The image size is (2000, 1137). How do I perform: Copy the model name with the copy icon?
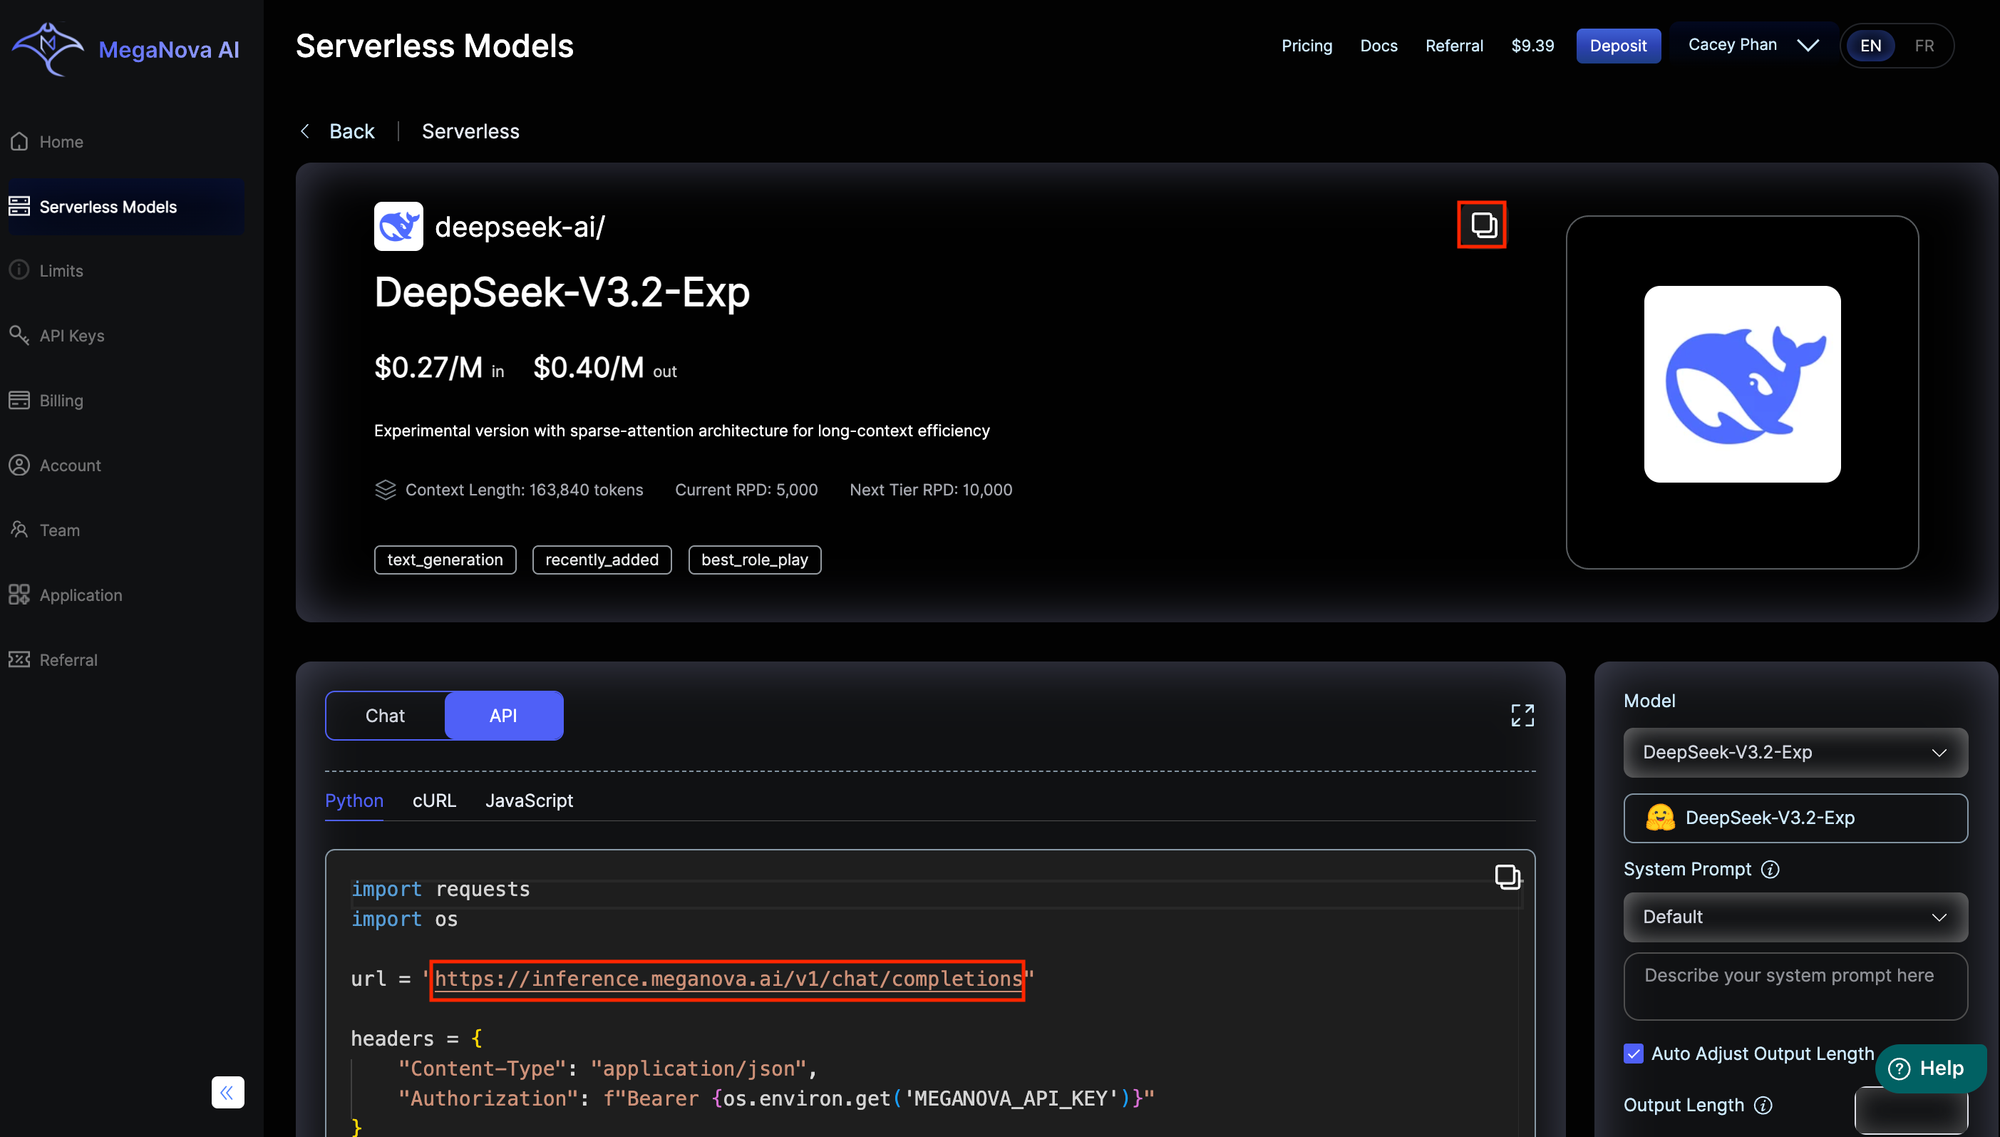1482,225
